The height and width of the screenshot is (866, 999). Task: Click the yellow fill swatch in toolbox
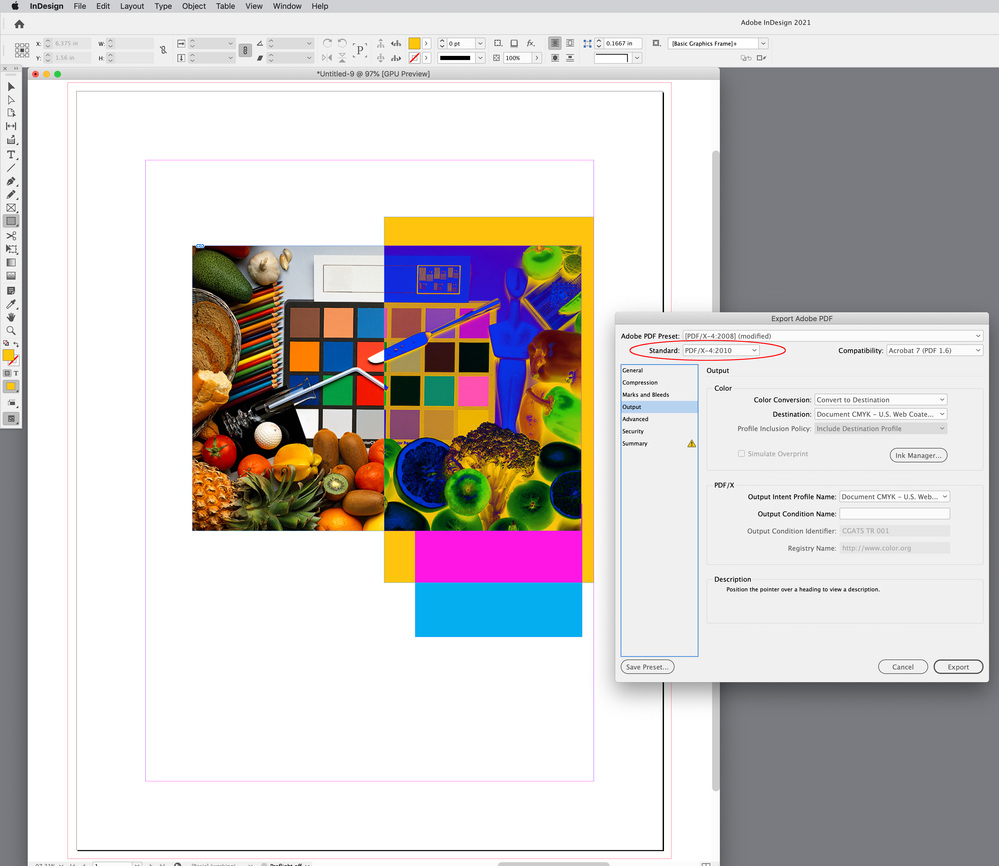(8, 355)
